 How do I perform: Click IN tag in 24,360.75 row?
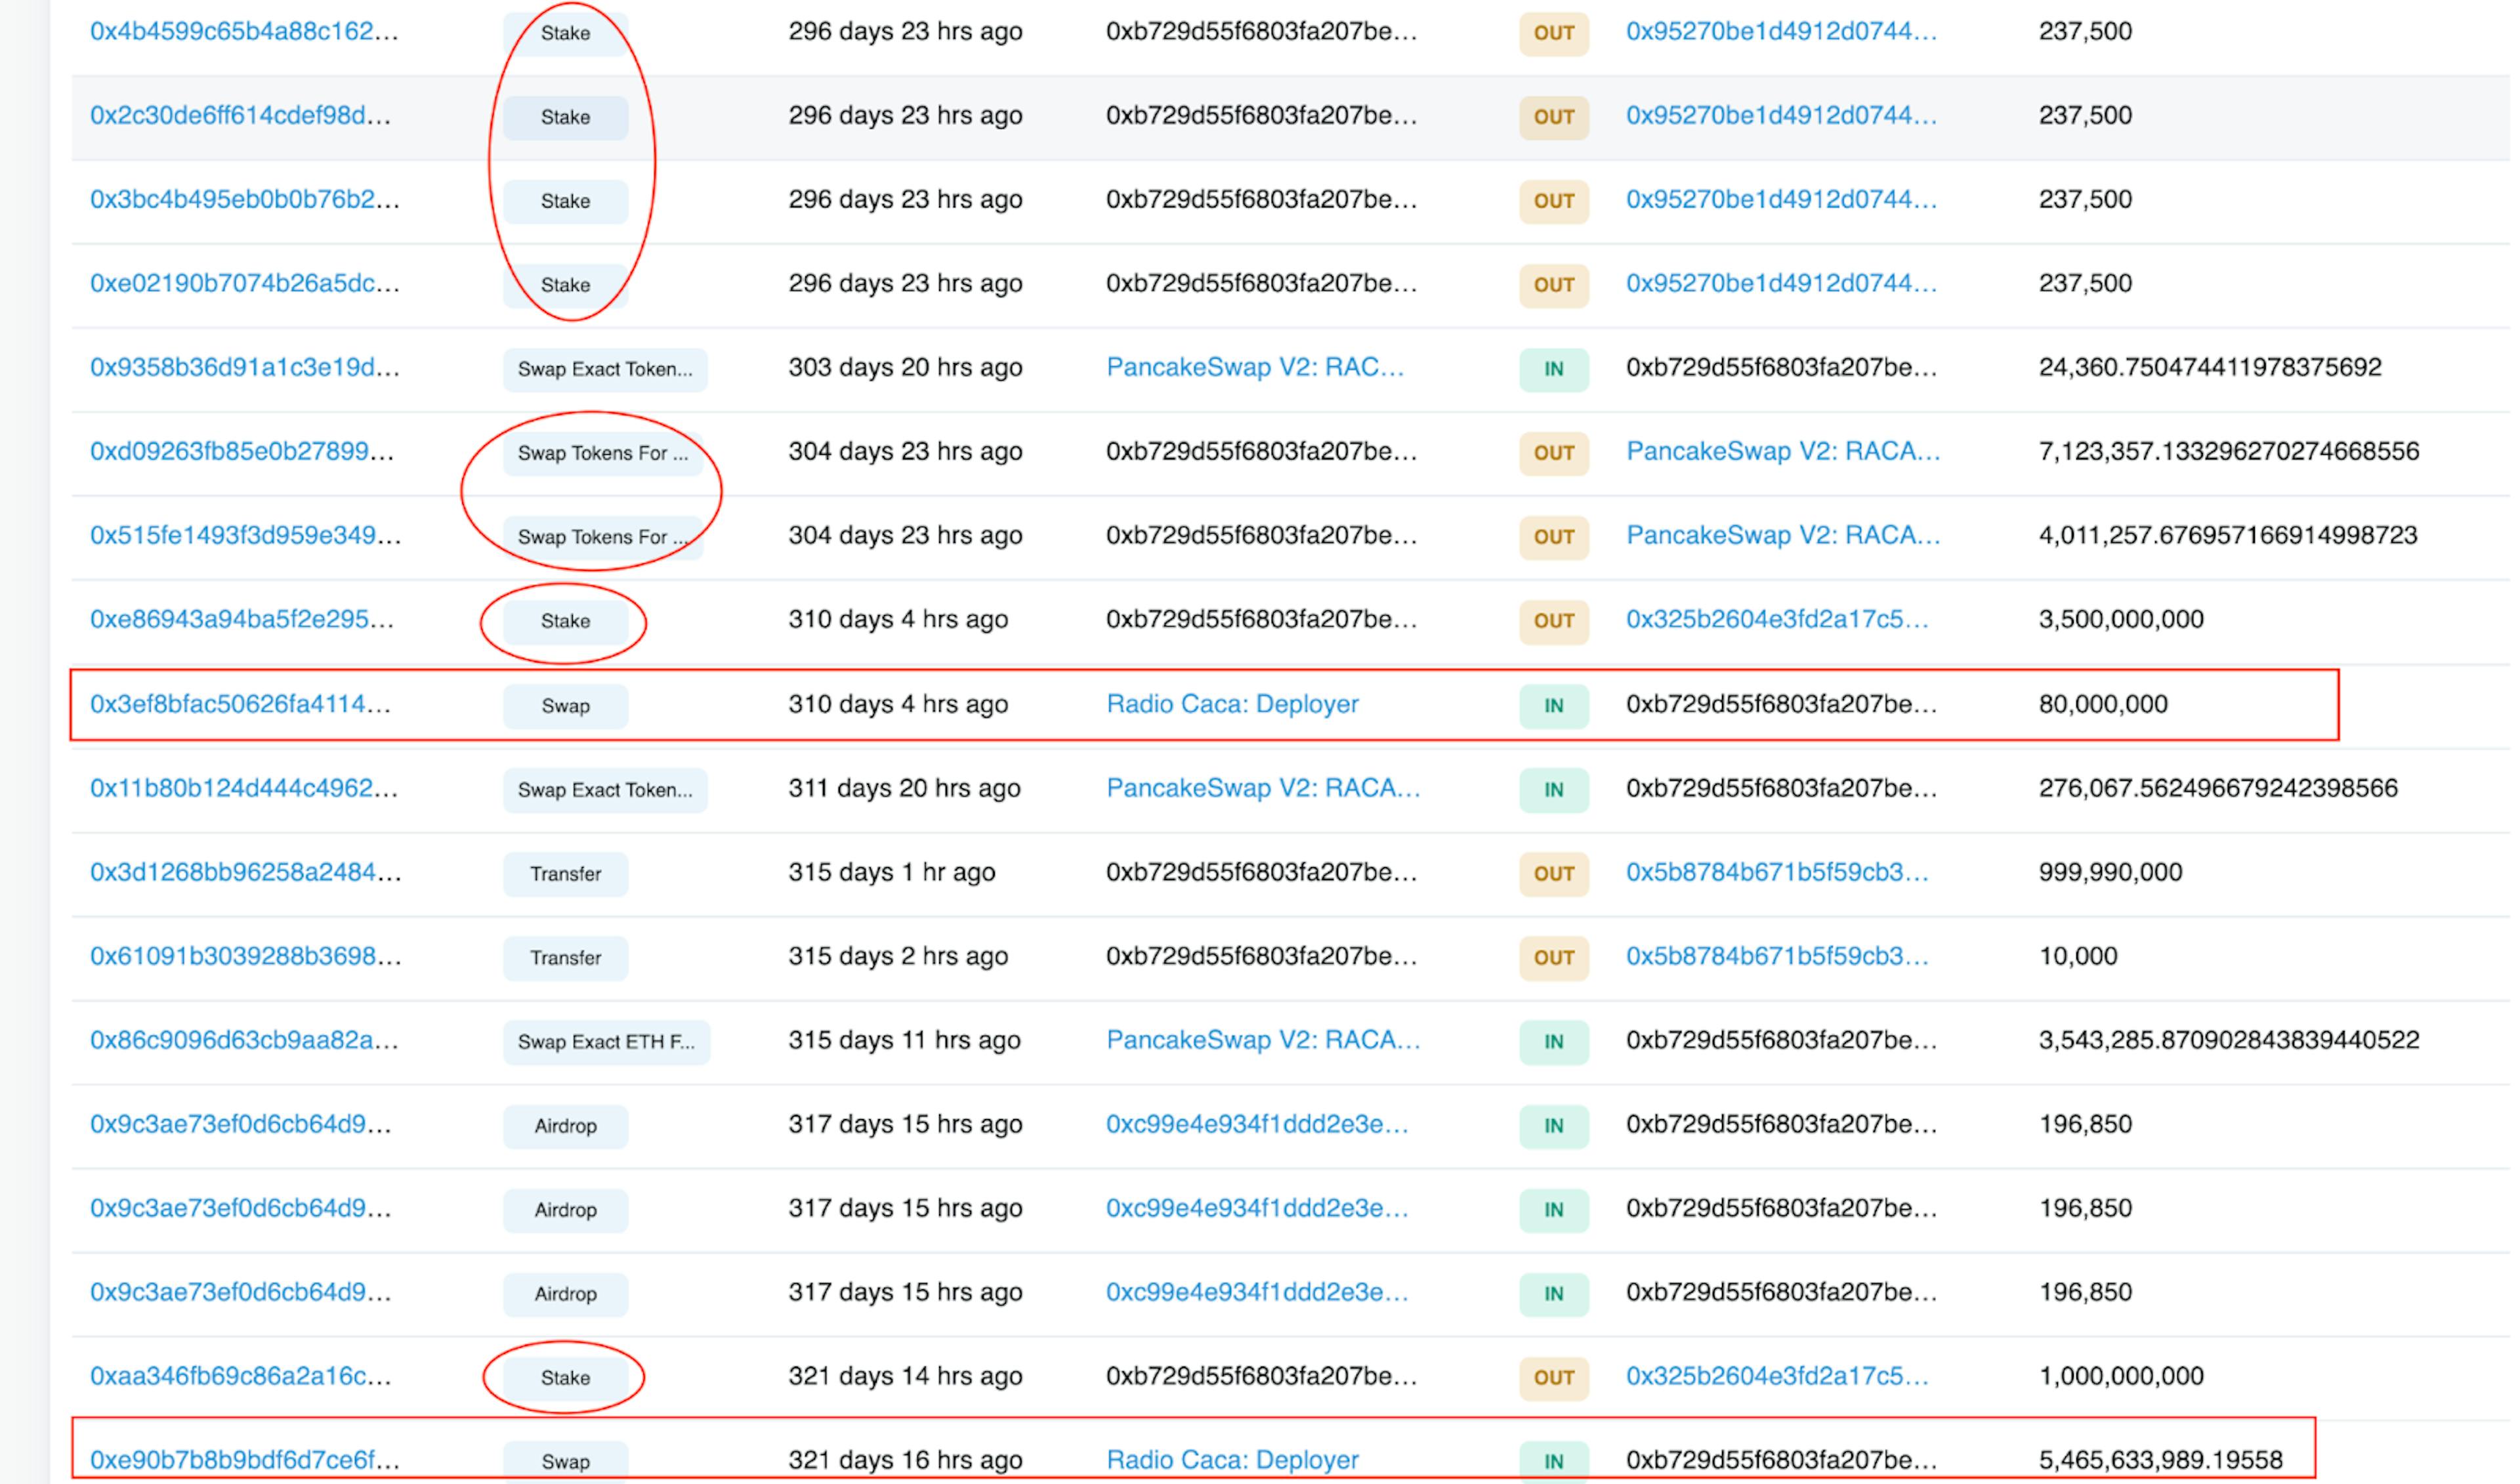pyautogui.click(x=1555, y=369)
